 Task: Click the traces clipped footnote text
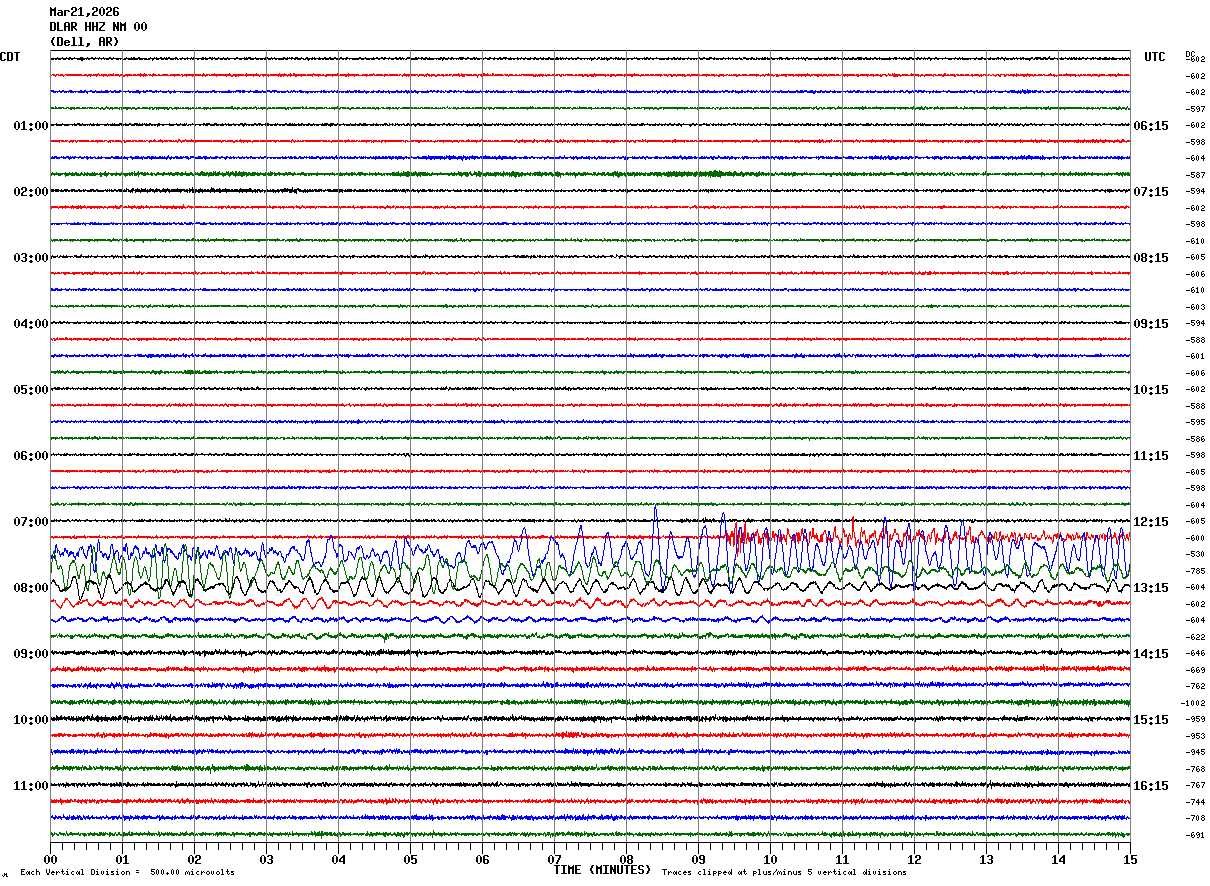784,873
